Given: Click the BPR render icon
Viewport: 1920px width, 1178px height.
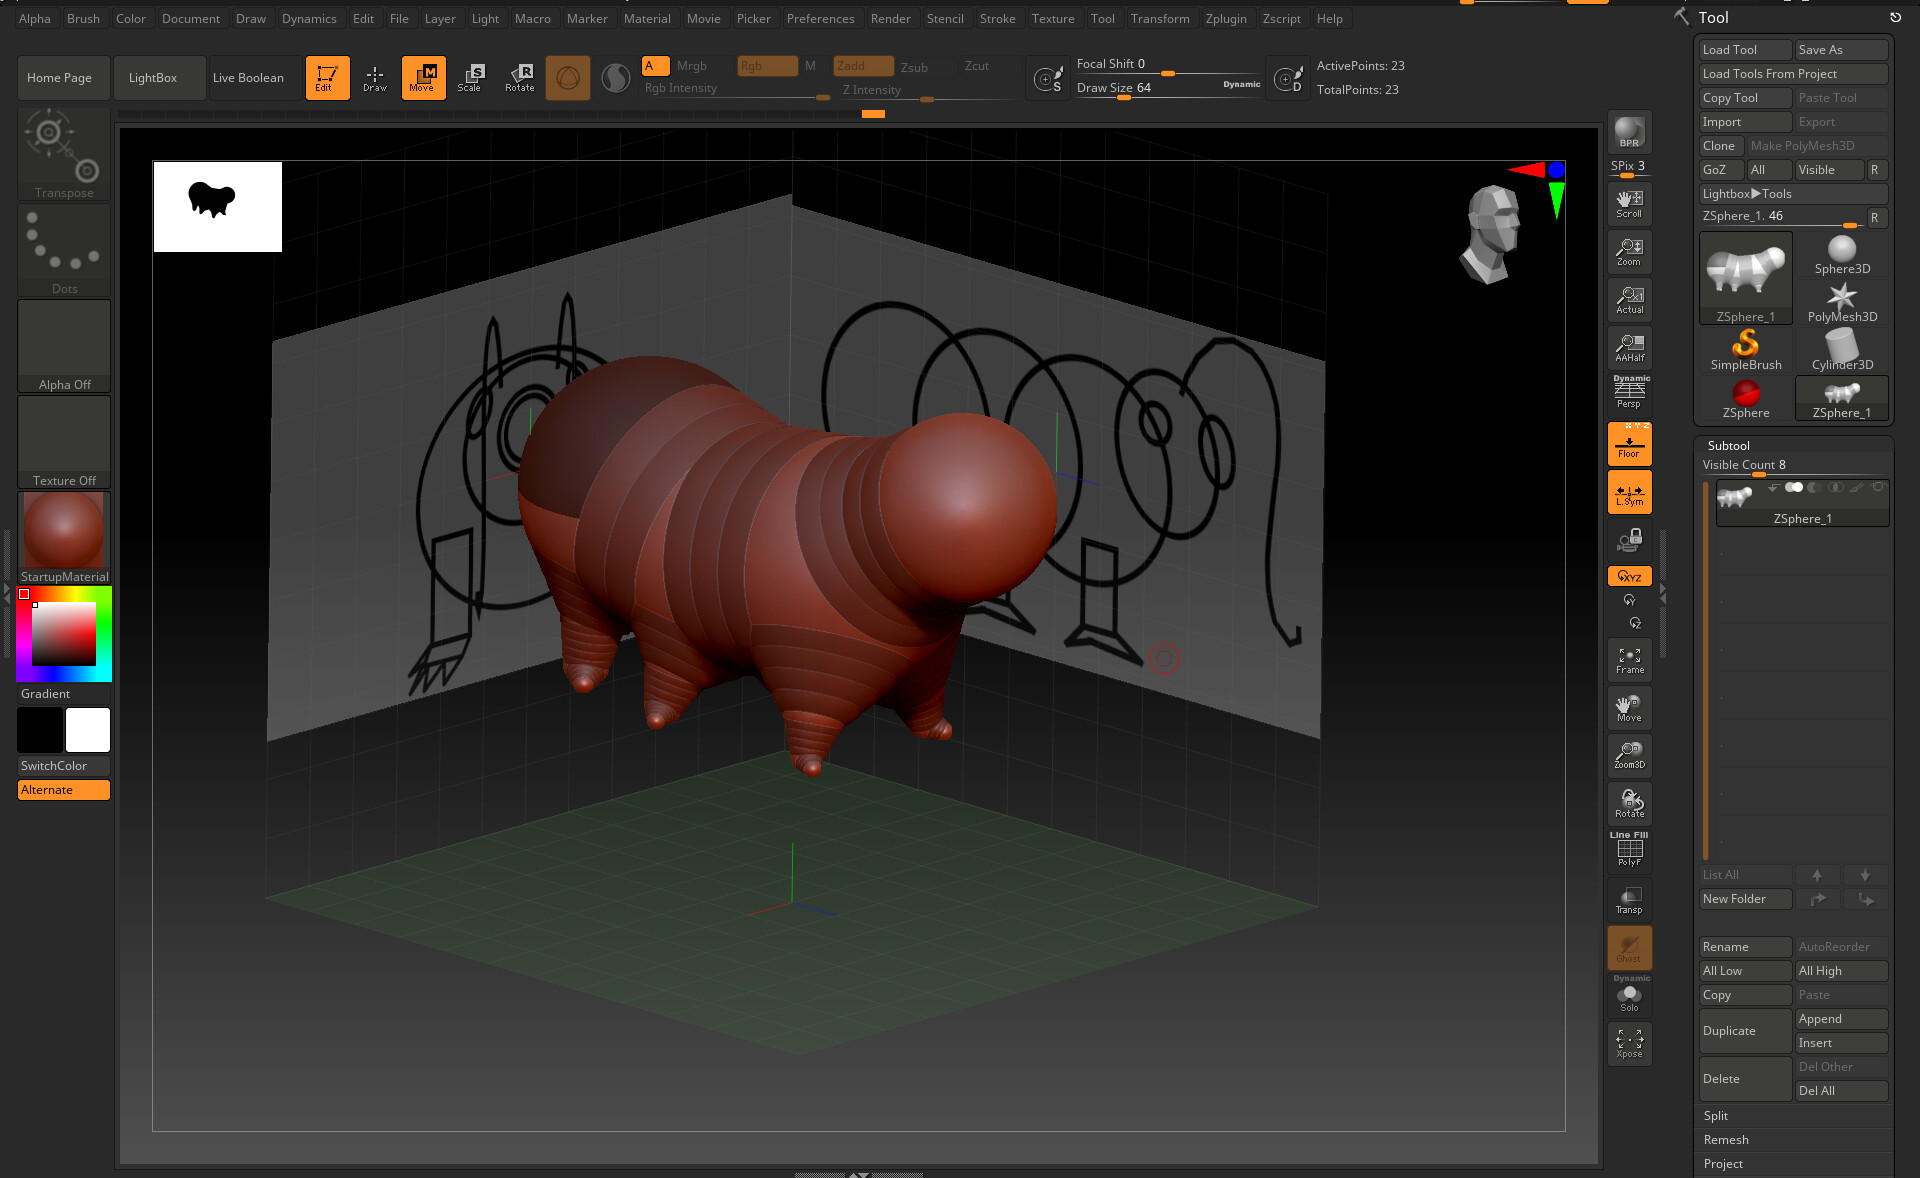Looking at the screenshot, I should pos(1629,132).
